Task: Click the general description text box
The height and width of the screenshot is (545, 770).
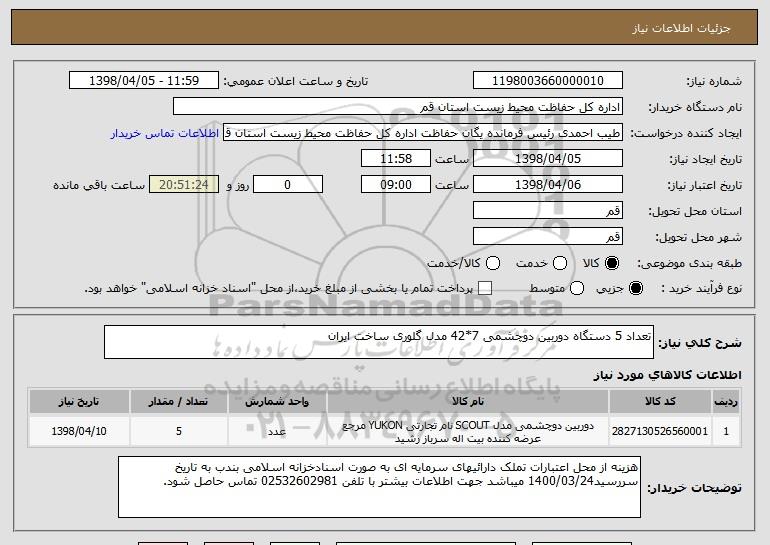Action: (379, 342)
